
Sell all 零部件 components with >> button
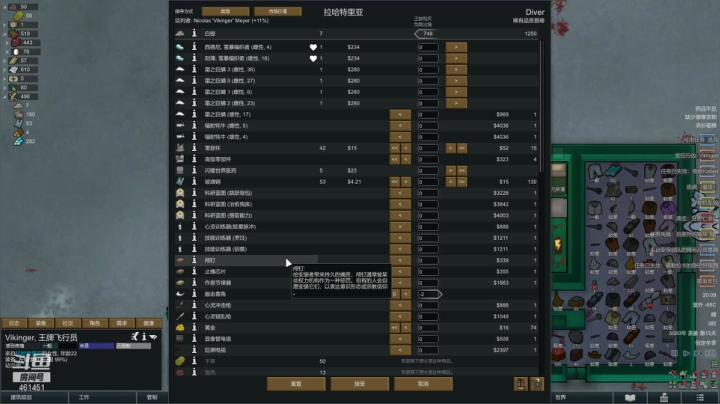pyautogui.click(x=461, y=148)
